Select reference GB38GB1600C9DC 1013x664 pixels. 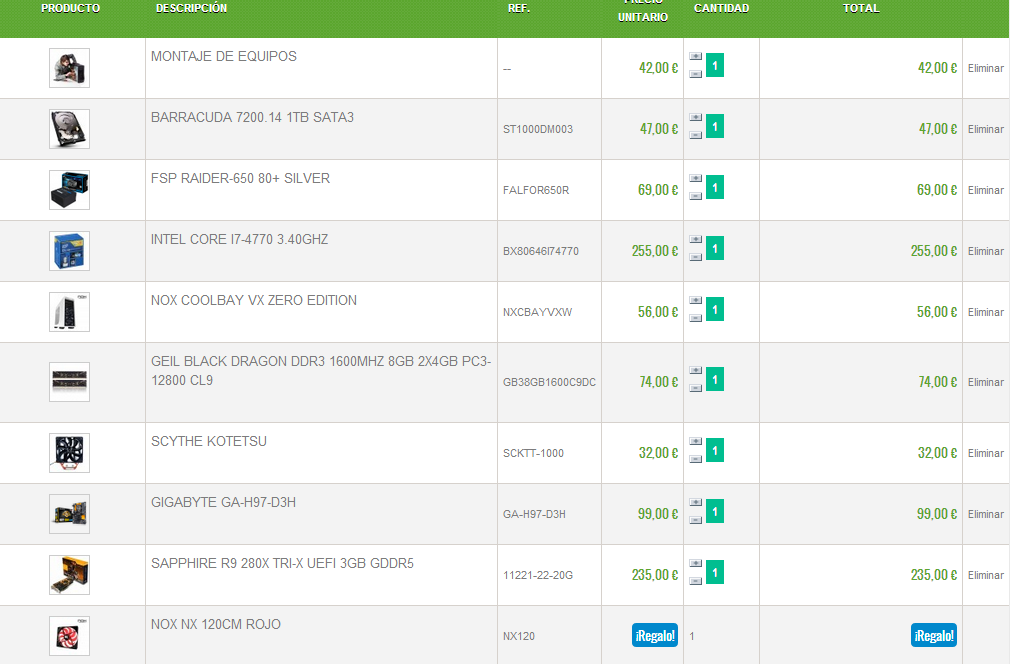click(549, 382)
